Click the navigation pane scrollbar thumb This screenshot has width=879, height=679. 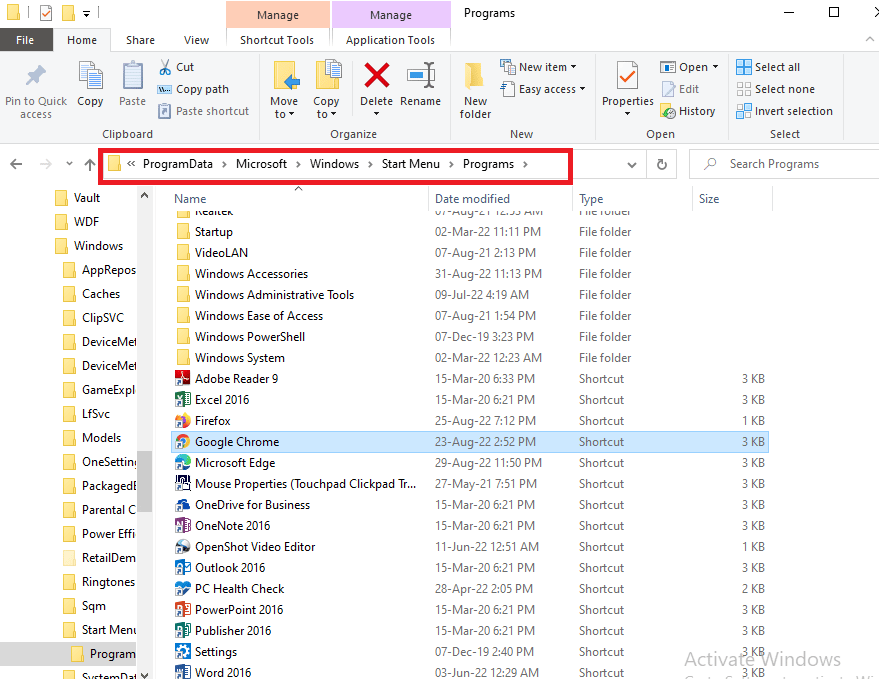click(x=144, y=481)
